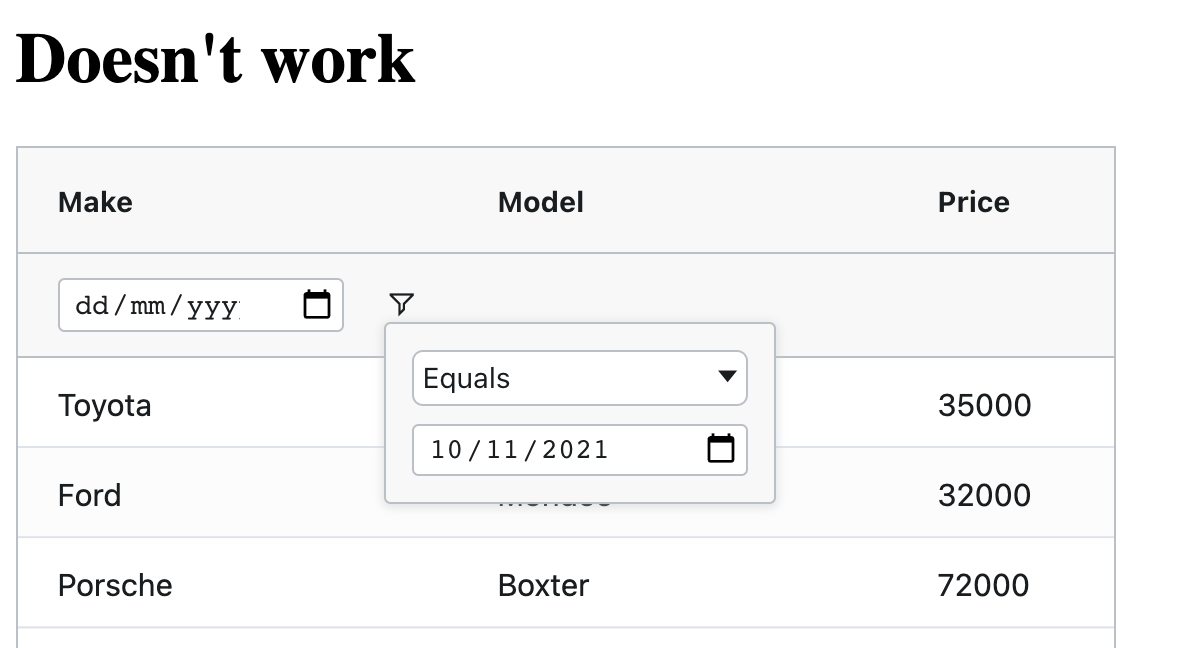Click the Porsche row entry
This screenshot has width=1190, height=648.
coord(115,585)
